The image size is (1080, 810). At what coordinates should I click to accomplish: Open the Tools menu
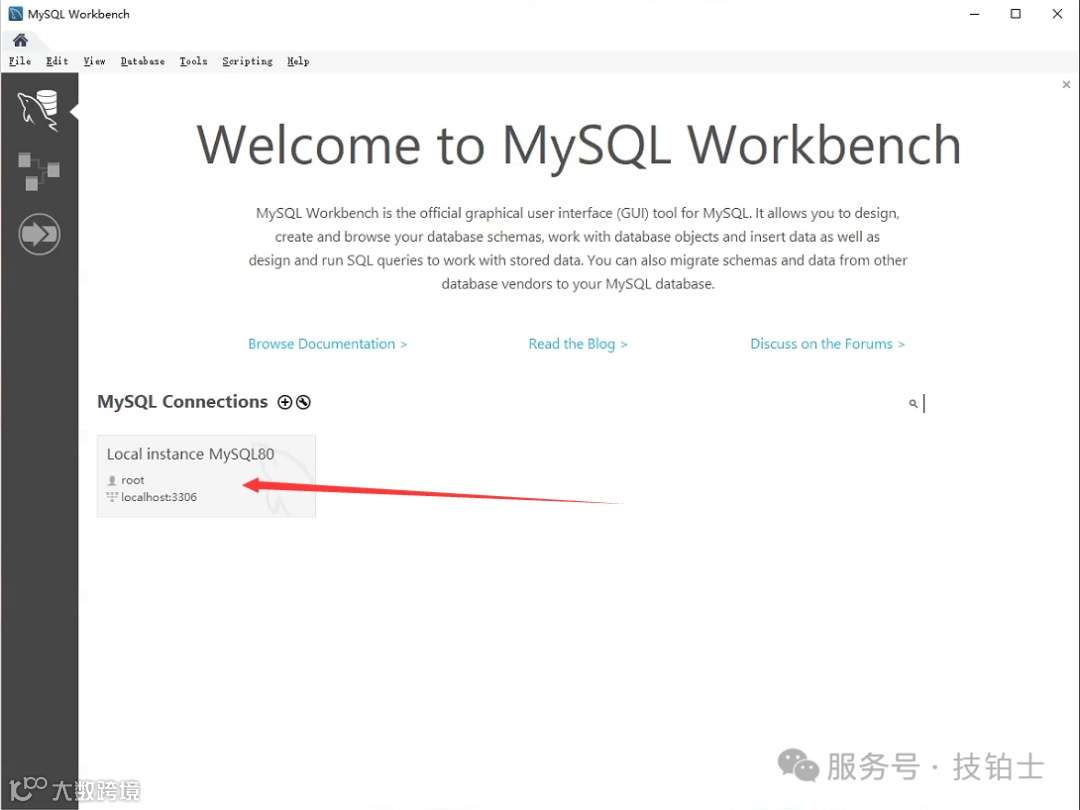pyautogui.click(x=194, y=61)
